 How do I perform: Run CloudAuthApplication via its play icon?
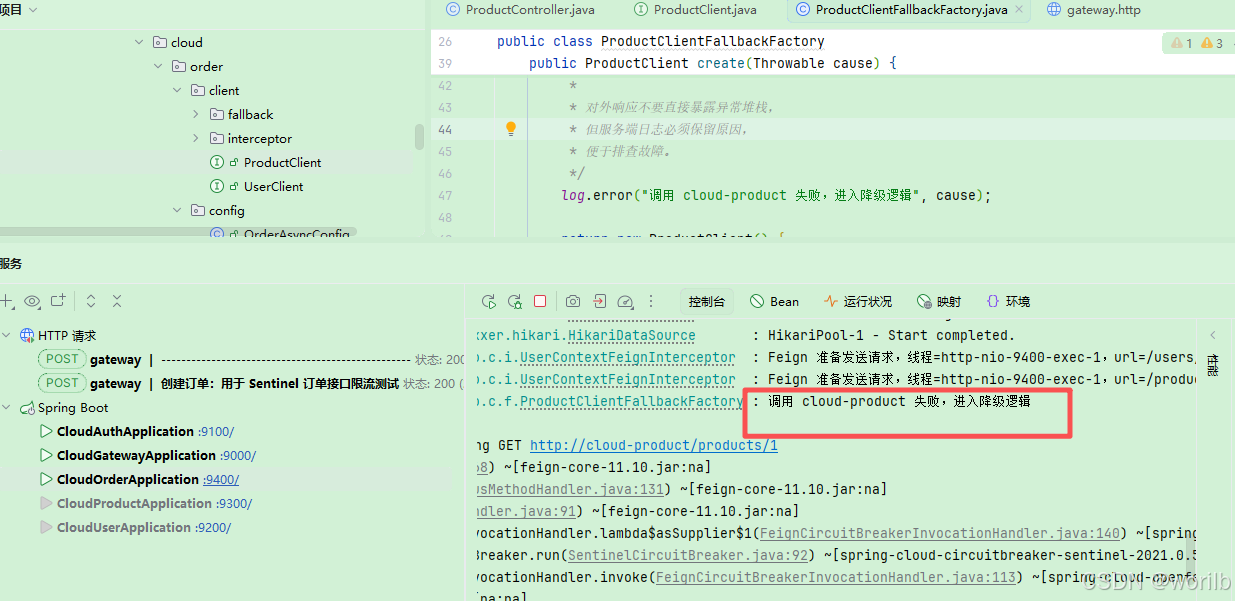pos(46,432)
